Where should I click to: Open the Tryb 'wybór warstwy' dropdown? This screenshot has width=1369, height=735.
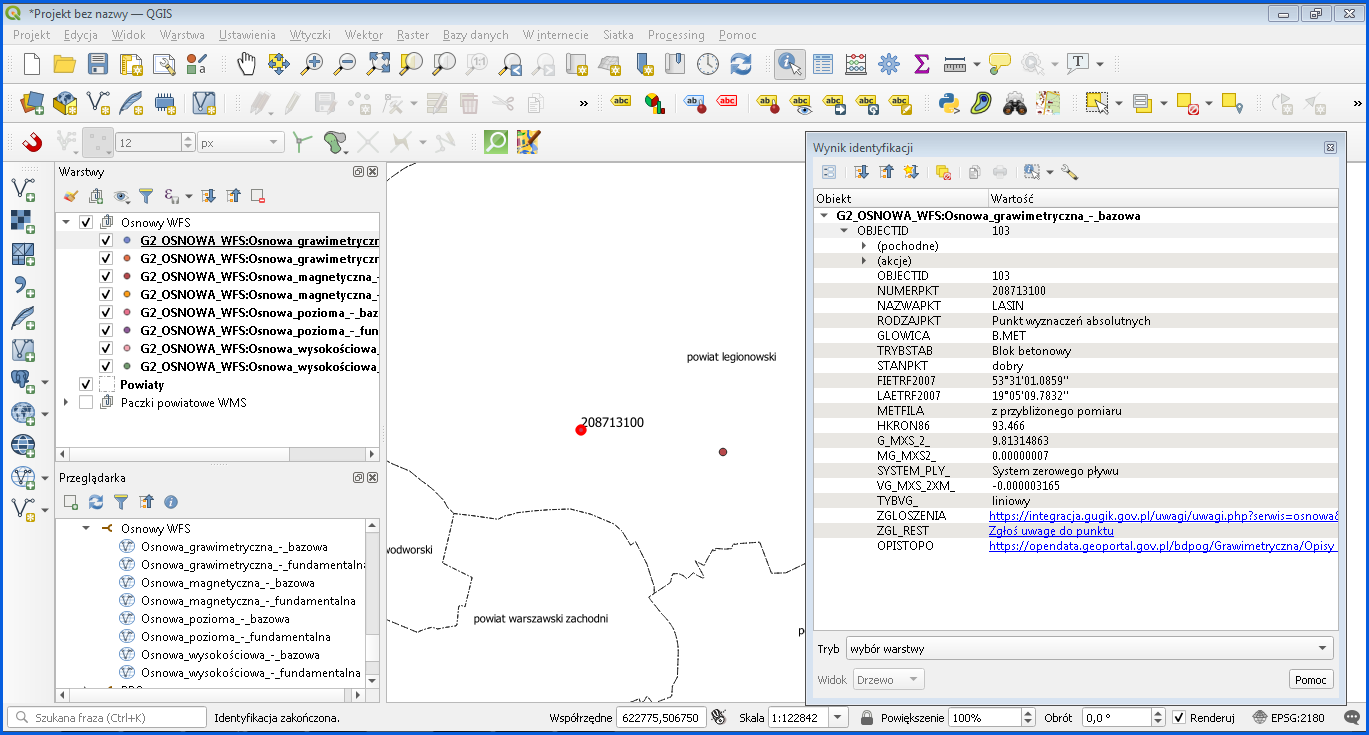pyautogui.click(x=1090, y=648)
